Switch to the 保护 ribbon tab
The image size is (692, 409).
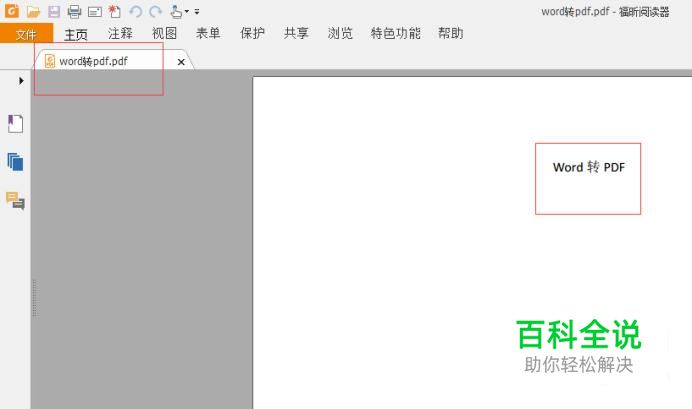[252, 33]
